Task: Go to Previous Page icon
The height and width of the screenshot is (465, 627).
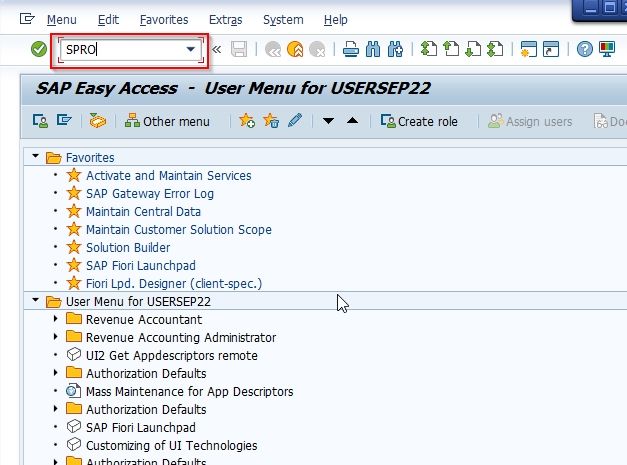Action: pyautogui.click(x=451, y=50)
